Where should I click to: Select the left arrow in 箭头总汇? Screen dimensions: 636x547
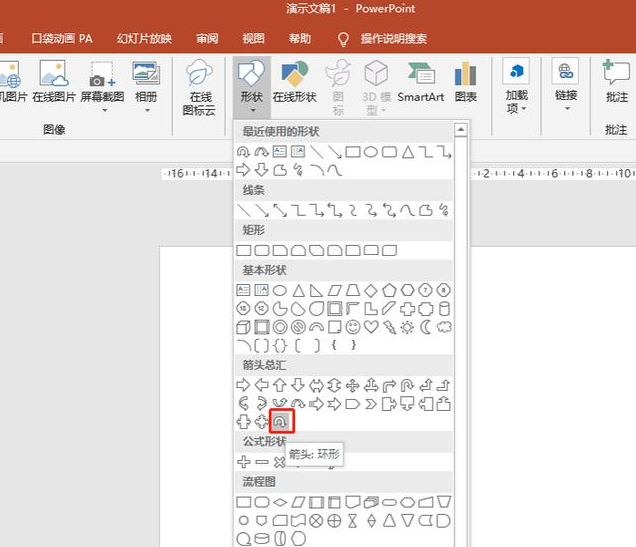(x=262, y=385)
